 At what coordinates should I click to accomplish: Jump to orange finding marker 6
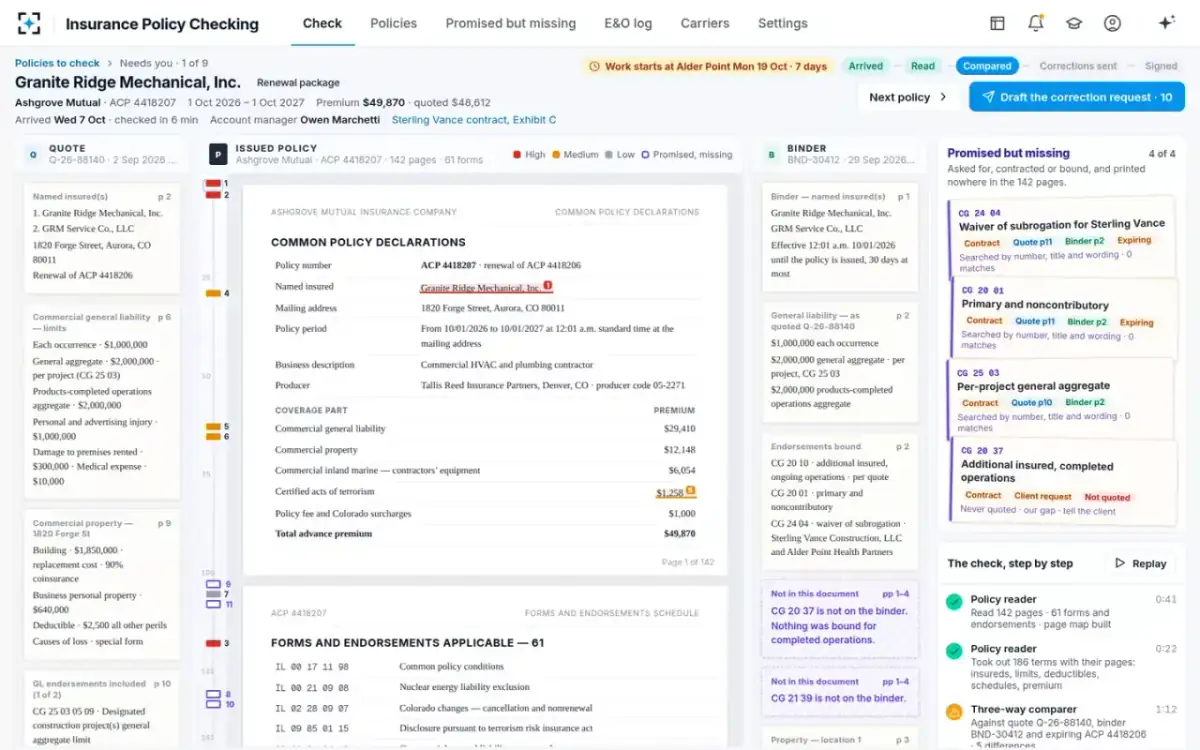tap(214, 437)
